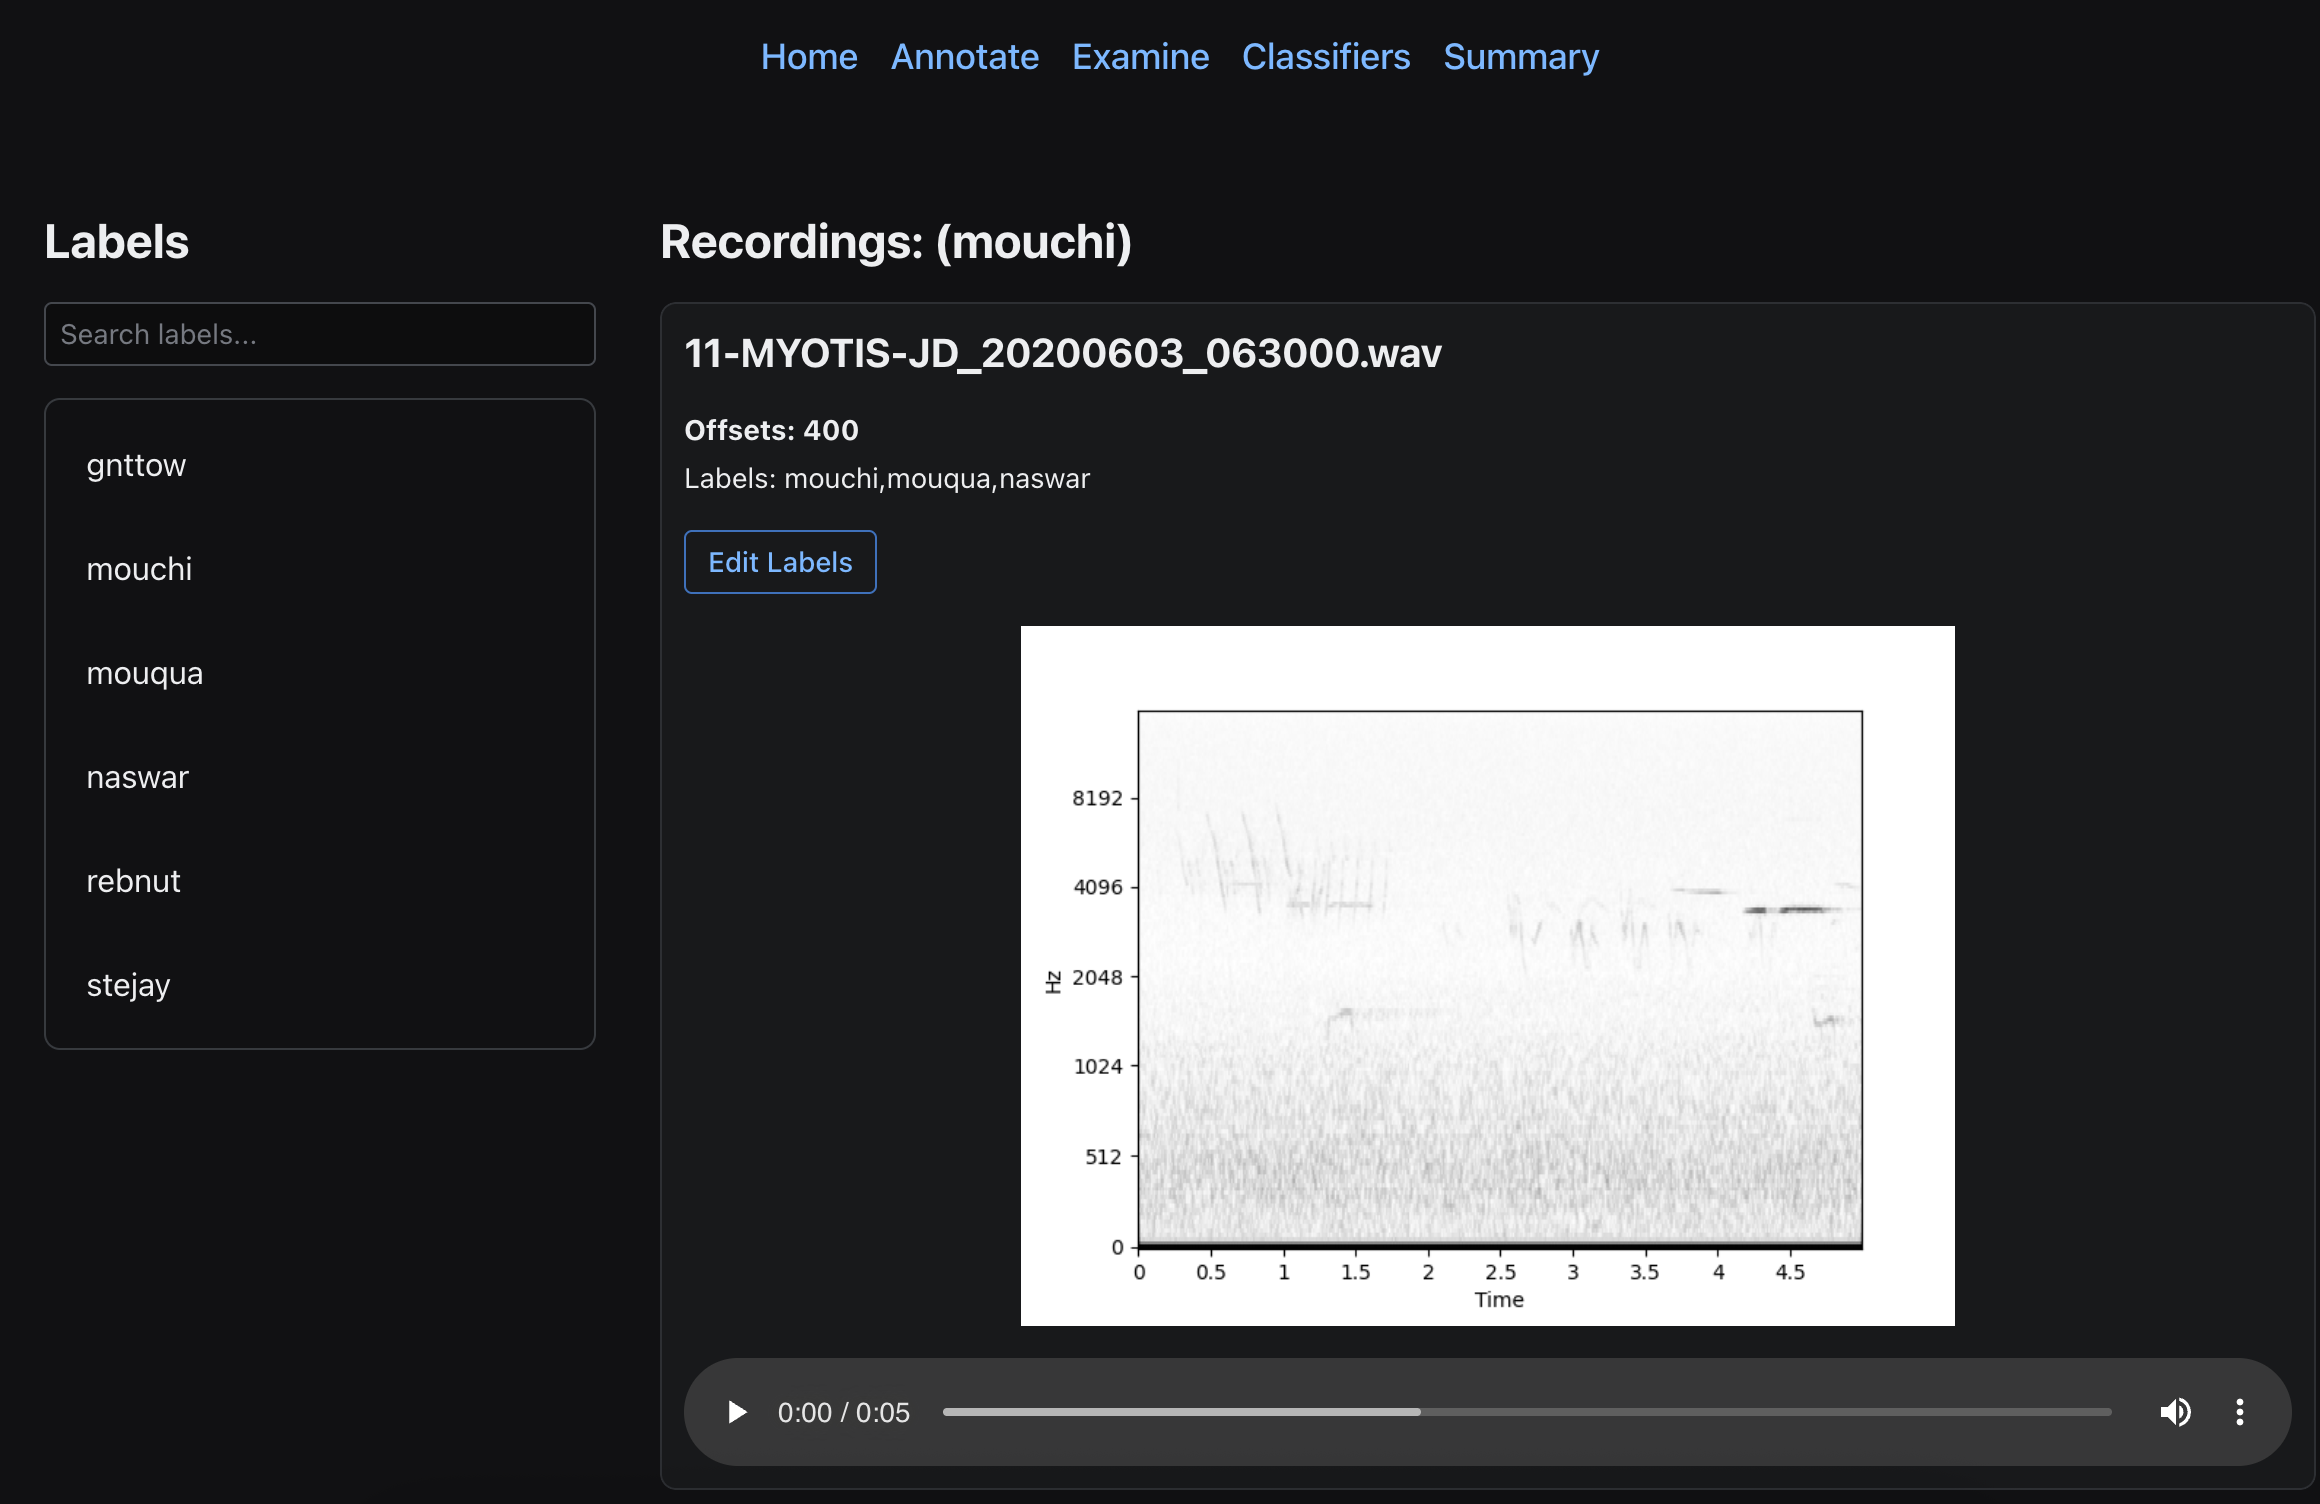Pick the naswar label in list
Viewport: 2320px width, 1504px height.
point(137,777)
